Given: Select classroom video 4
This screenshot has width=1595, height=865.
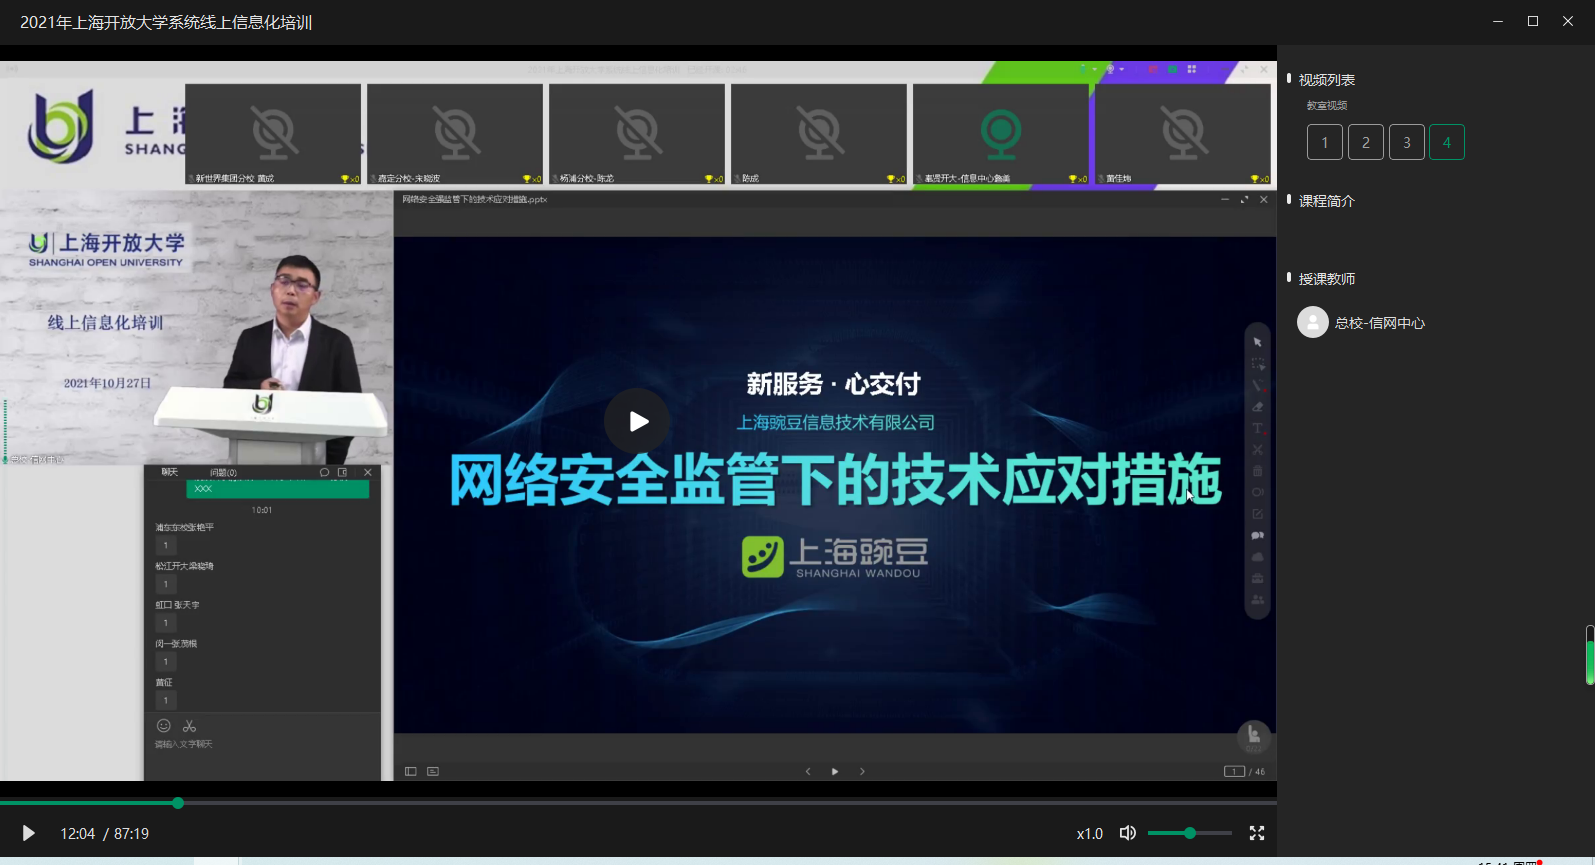Looking at the screenshot, I should [1447, 142].
